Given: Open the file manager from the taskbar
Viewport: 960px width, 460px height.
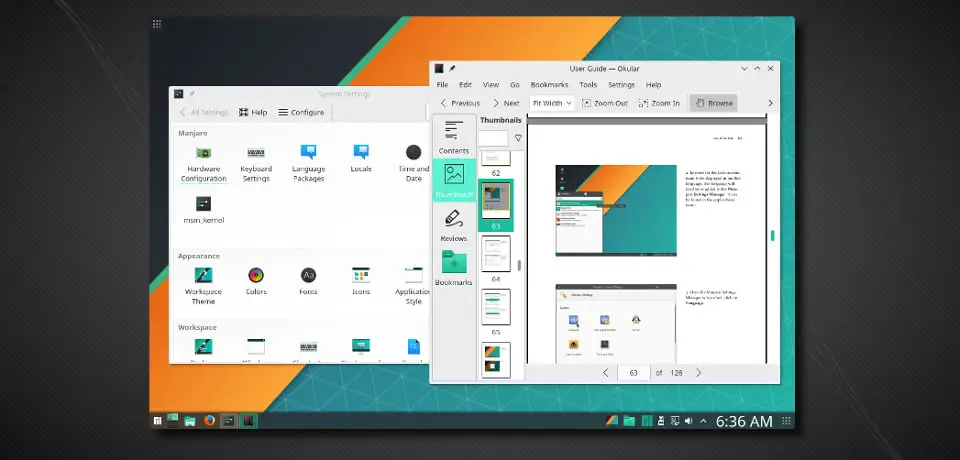Looking at the screenshot, I should coord(190,421).
